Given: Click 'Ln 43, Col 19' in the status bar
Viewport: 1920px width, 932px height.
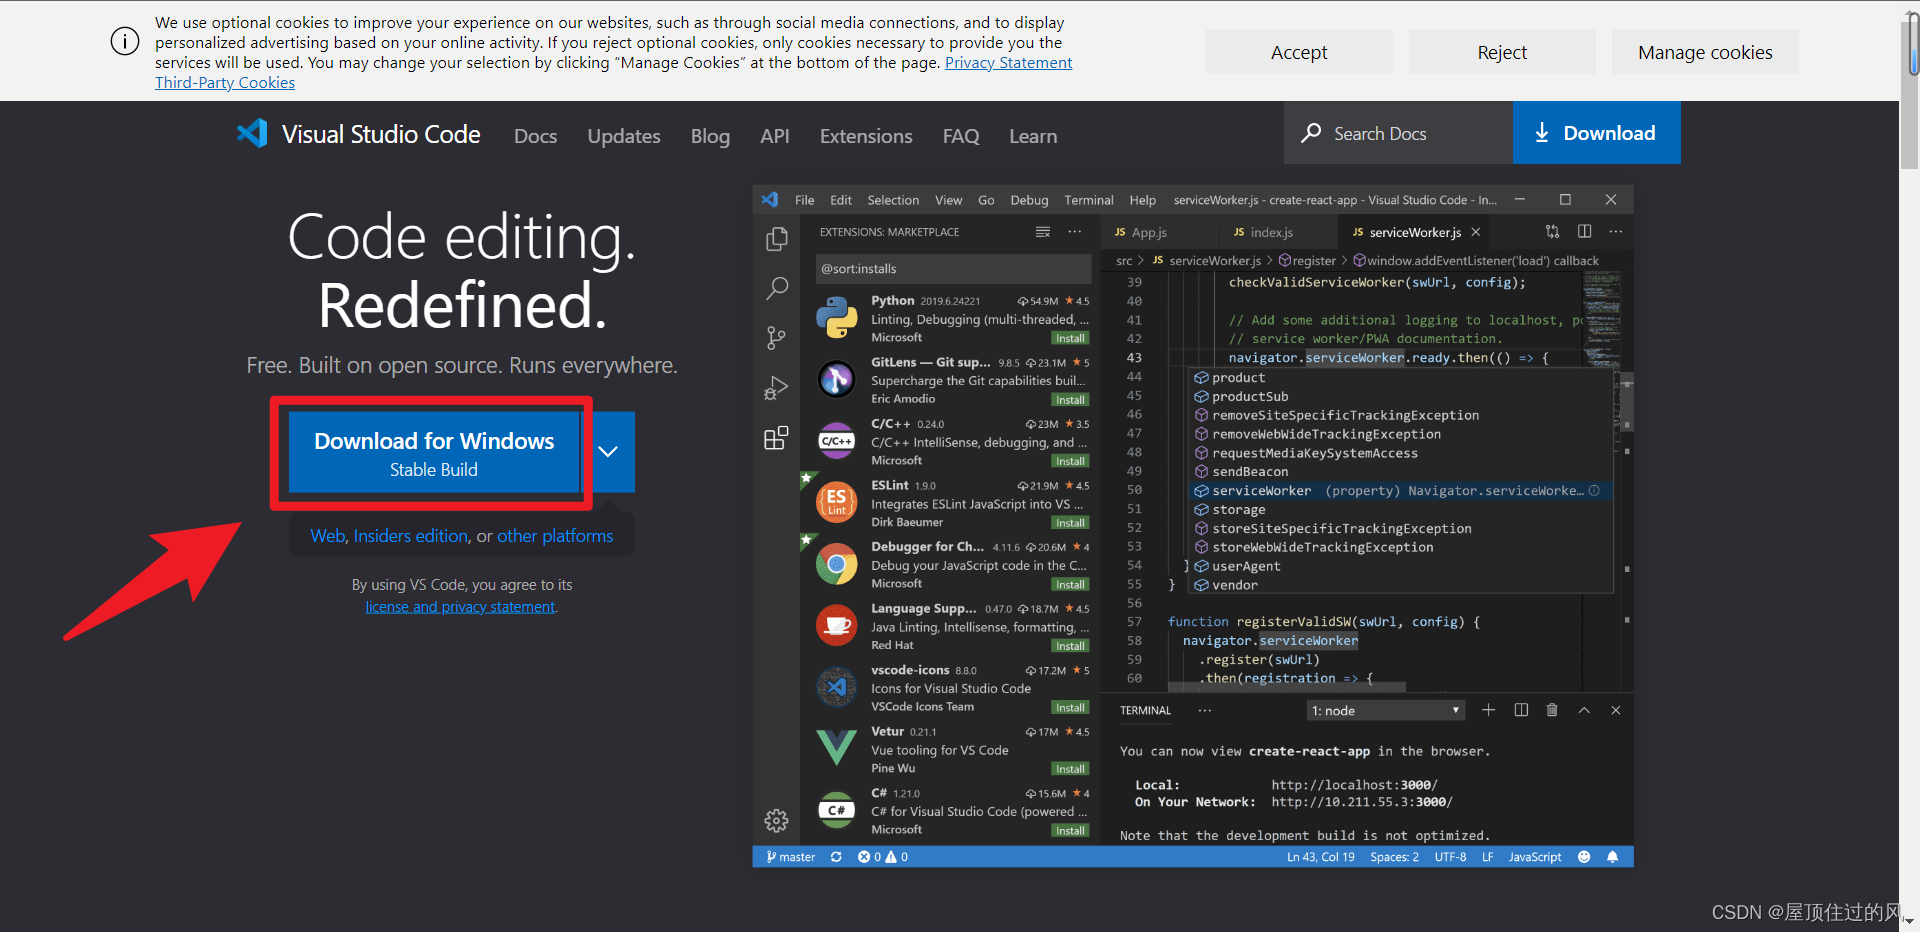Looking at the screenshot, I should click(x=1320, y=857).
